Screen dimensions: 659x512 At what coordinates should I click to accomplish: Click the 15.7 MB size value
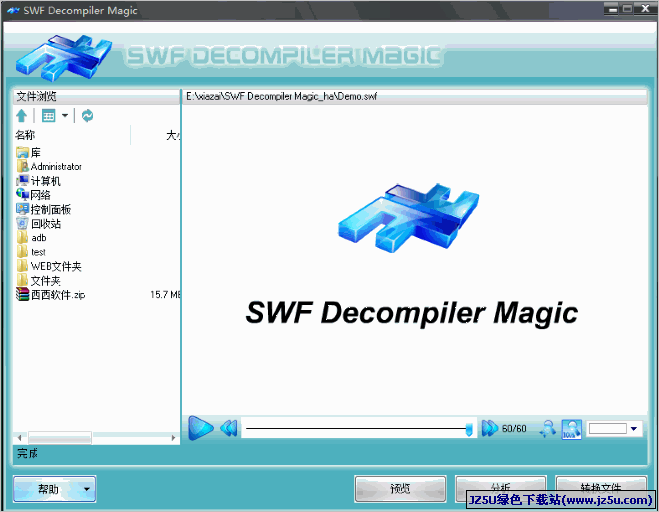tap(166, 295)
